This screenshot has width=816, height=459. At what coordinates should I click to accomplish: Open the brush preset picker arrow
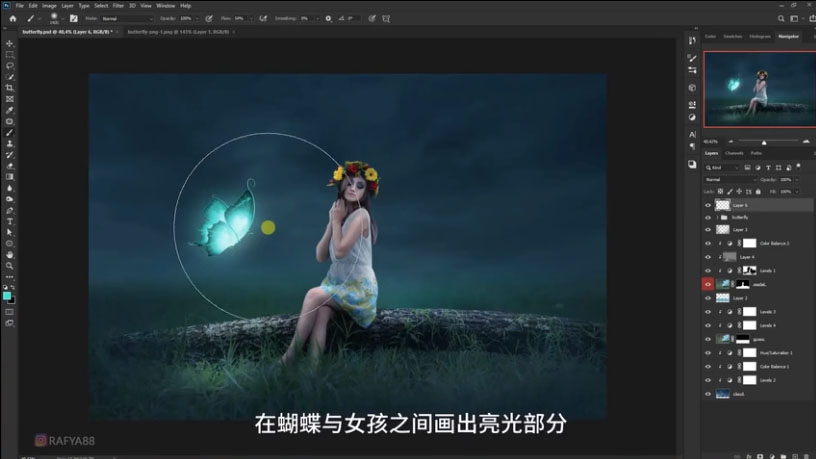coord(62,19)
